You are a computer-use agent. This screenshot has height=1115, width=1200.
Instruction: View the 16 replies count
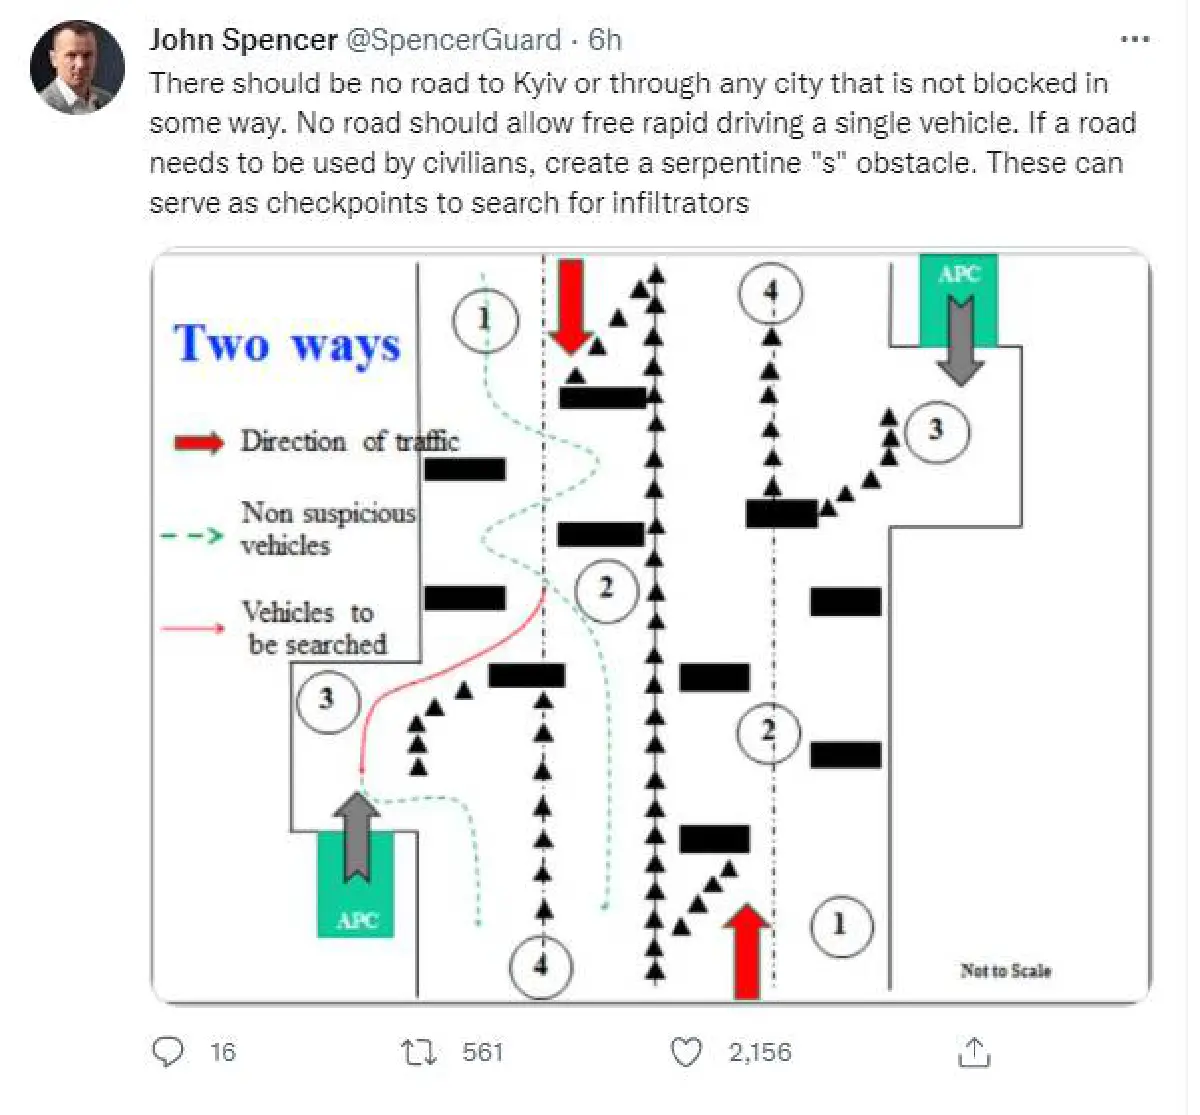(x=223, y=1052)
